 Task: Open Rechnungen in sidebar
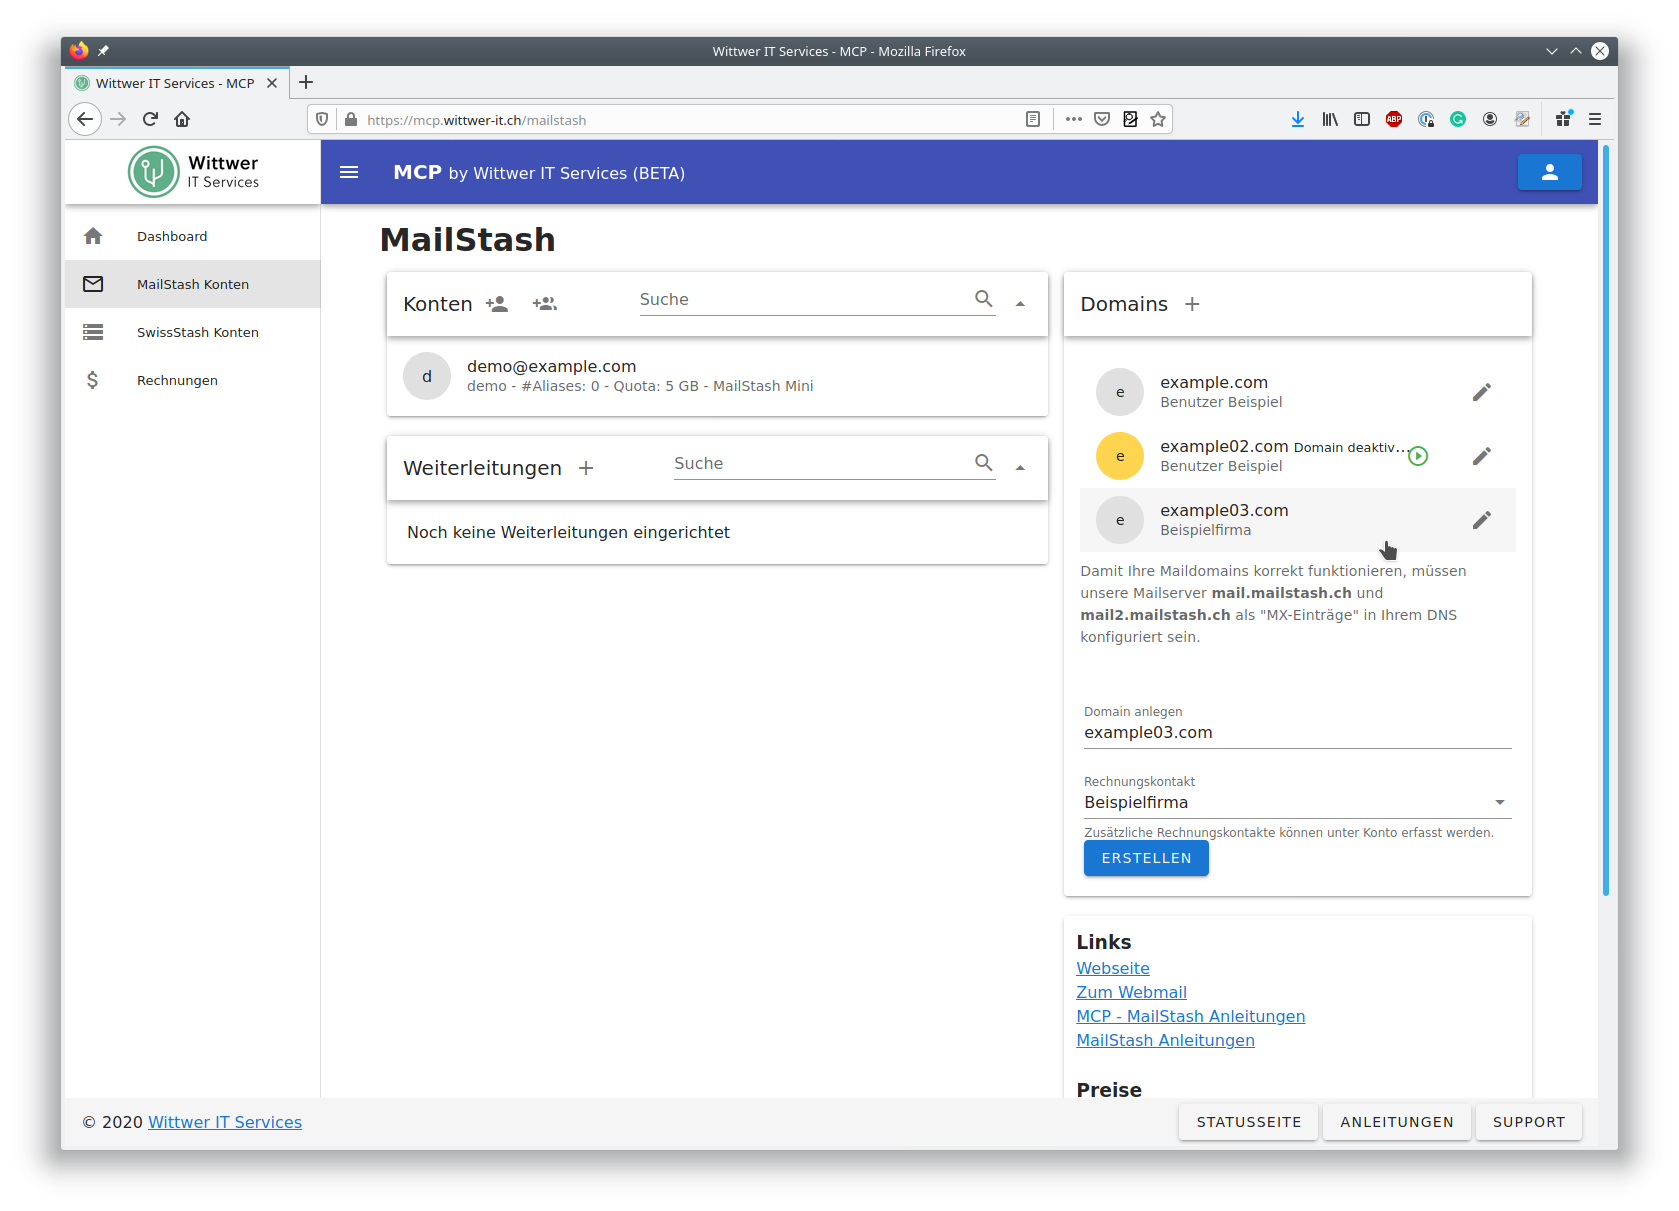tap(193, 380)
